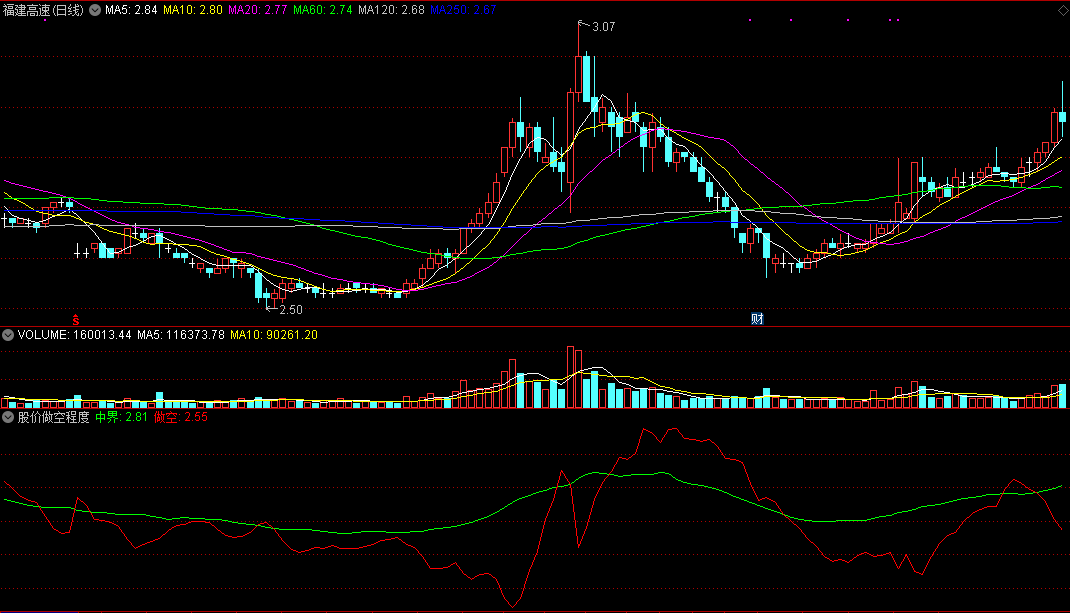Open the 财 financial event marker
The width and height of the screenshot is (1070, 613).
click(x=757, y=319)
